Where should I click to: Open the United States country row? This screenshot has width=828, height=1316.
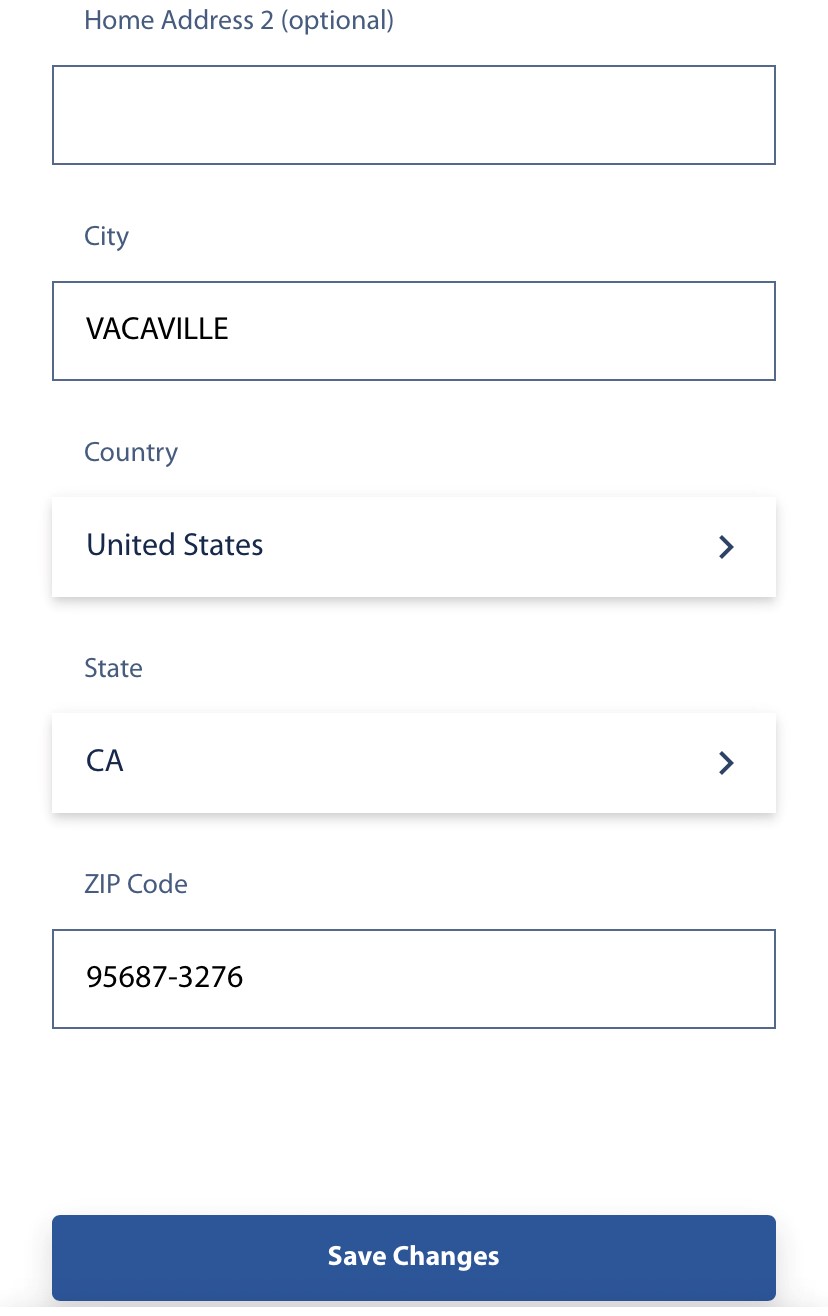(300, 547)
